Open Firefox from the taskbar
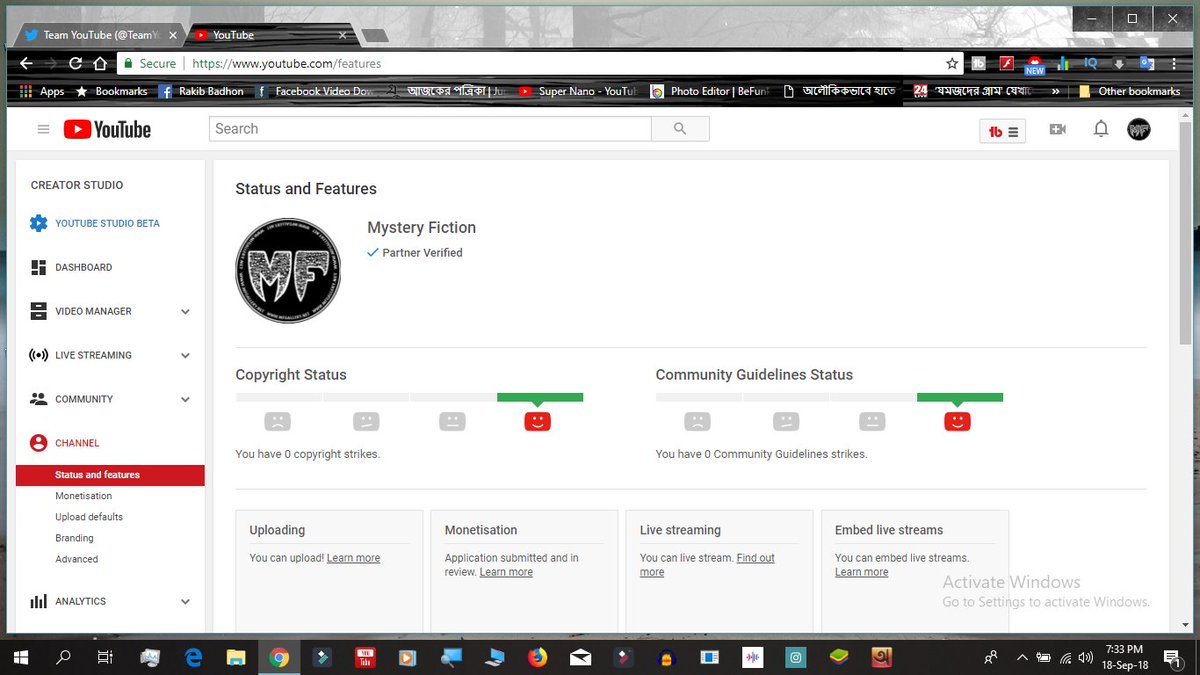The height and width of the screenshot is (675, 1200). coord(538,657)
